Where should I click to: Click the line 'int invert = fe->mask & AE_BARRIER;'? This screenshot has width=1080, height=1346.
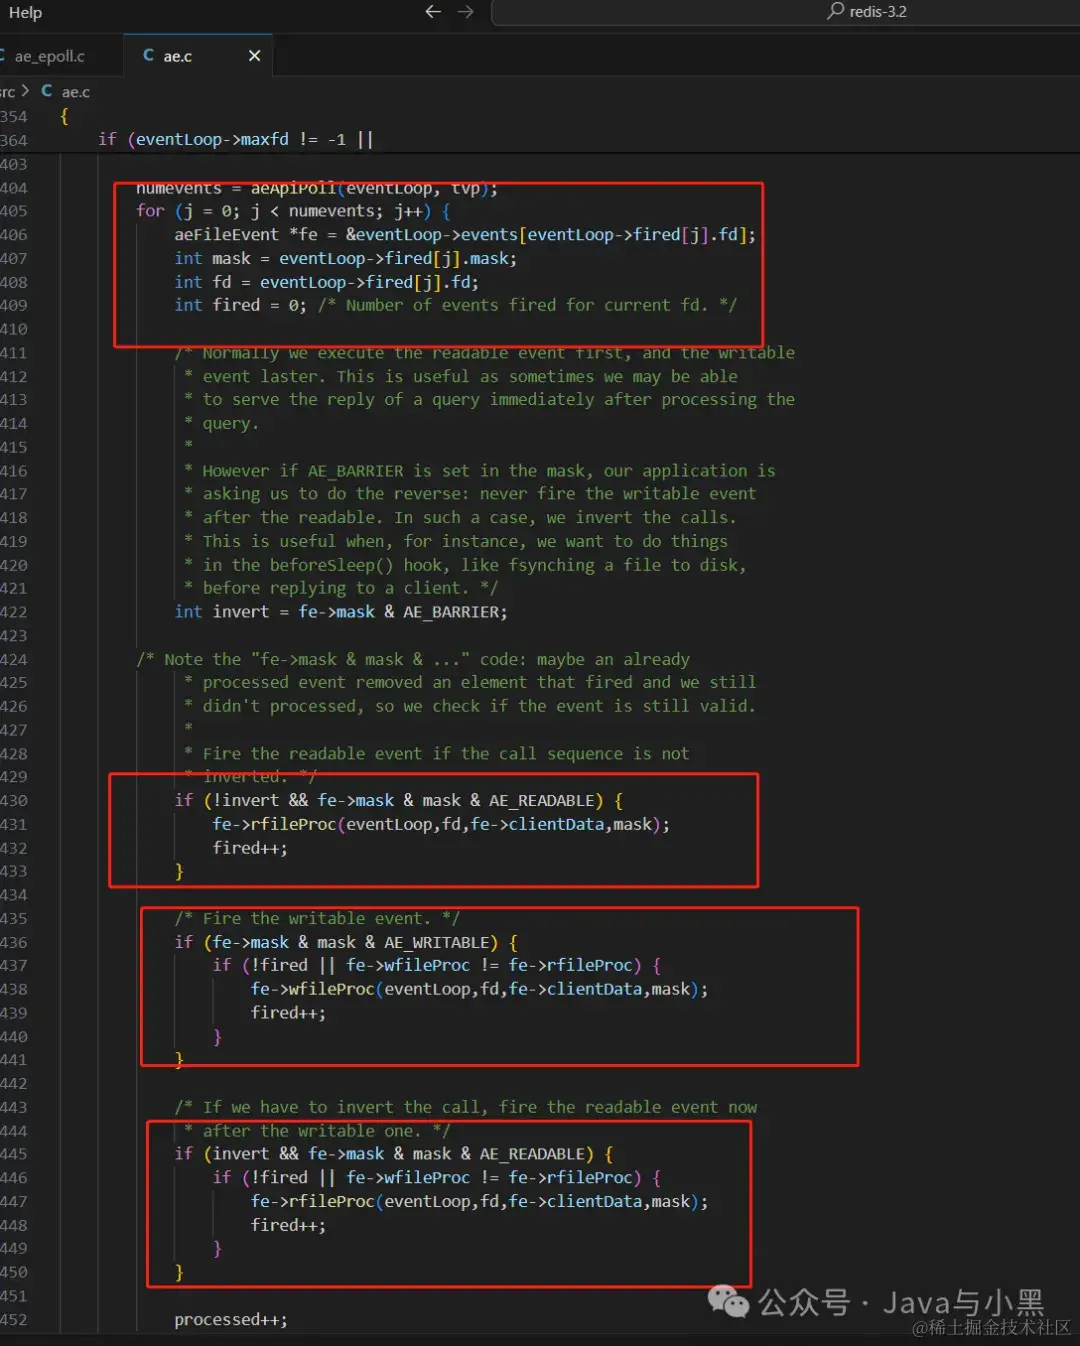pyautogui.click(x=341, y=612)
